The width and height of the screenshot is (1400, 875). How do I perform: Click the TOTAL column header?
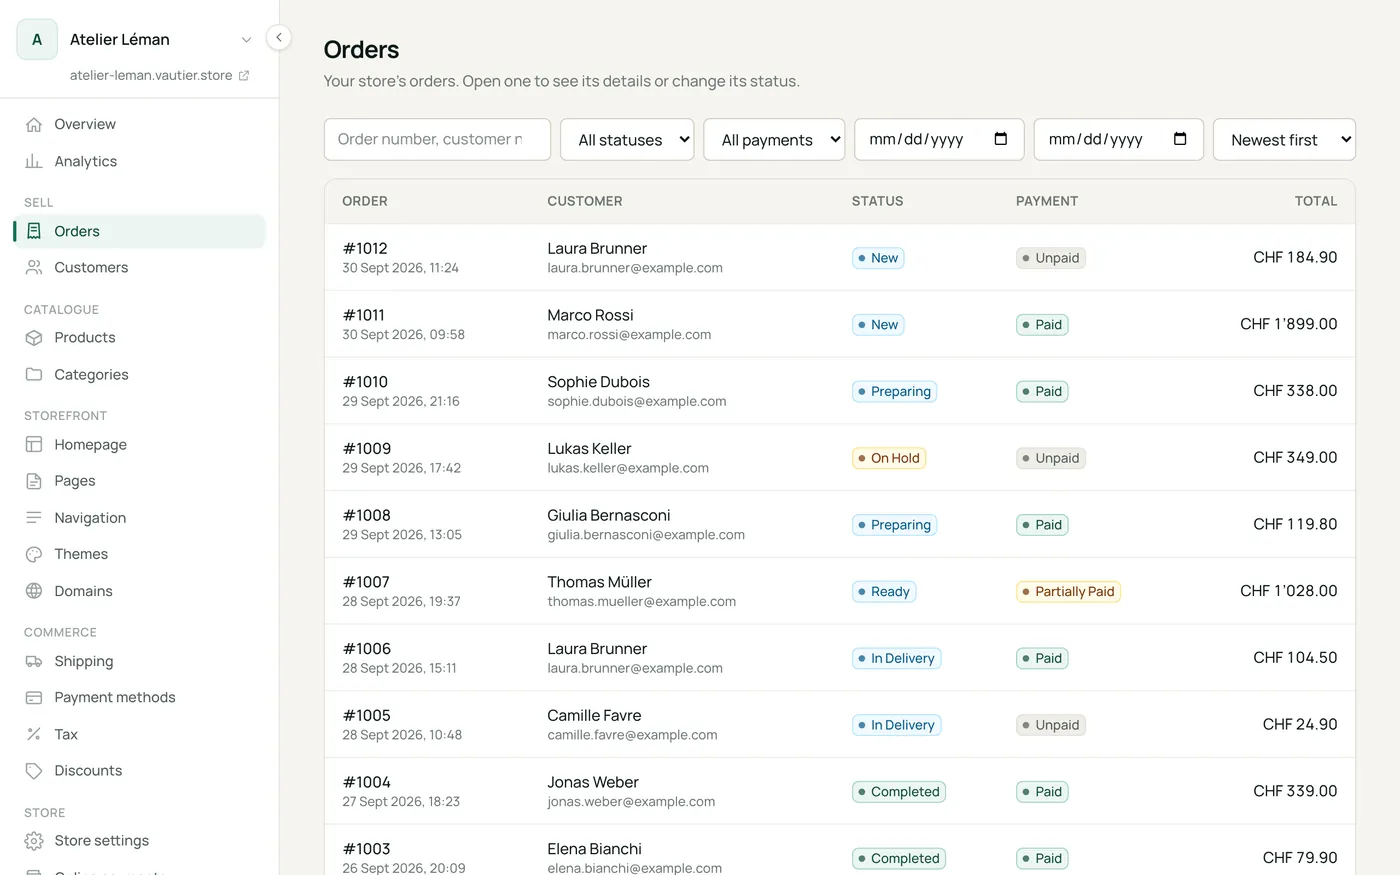click(x=1316, y=201)
